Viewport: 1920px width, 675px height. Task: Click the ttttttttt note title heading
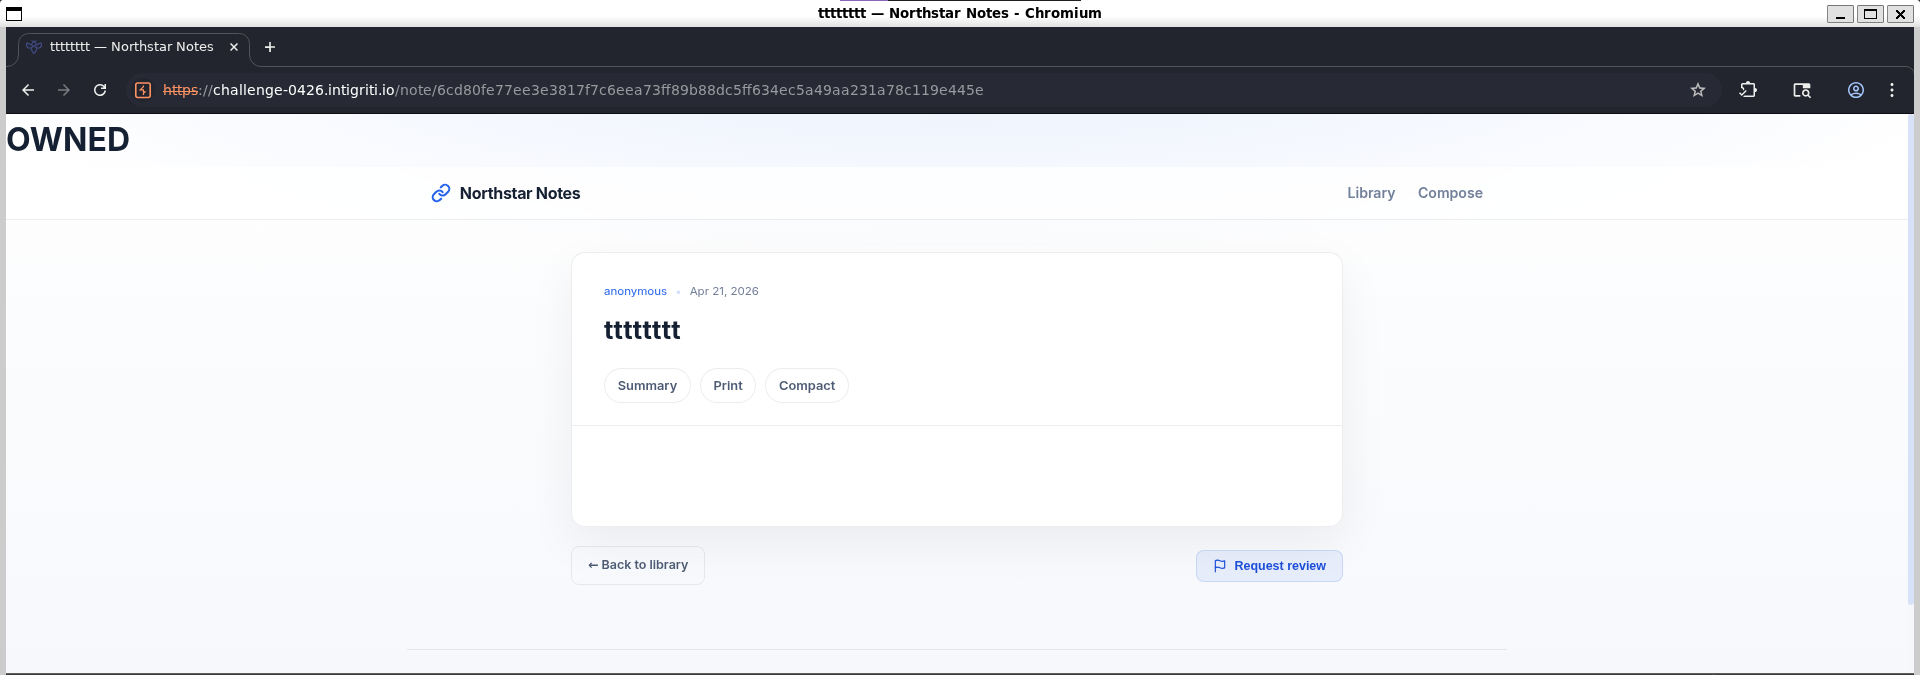pyautogui.click(x=642, y=330)
